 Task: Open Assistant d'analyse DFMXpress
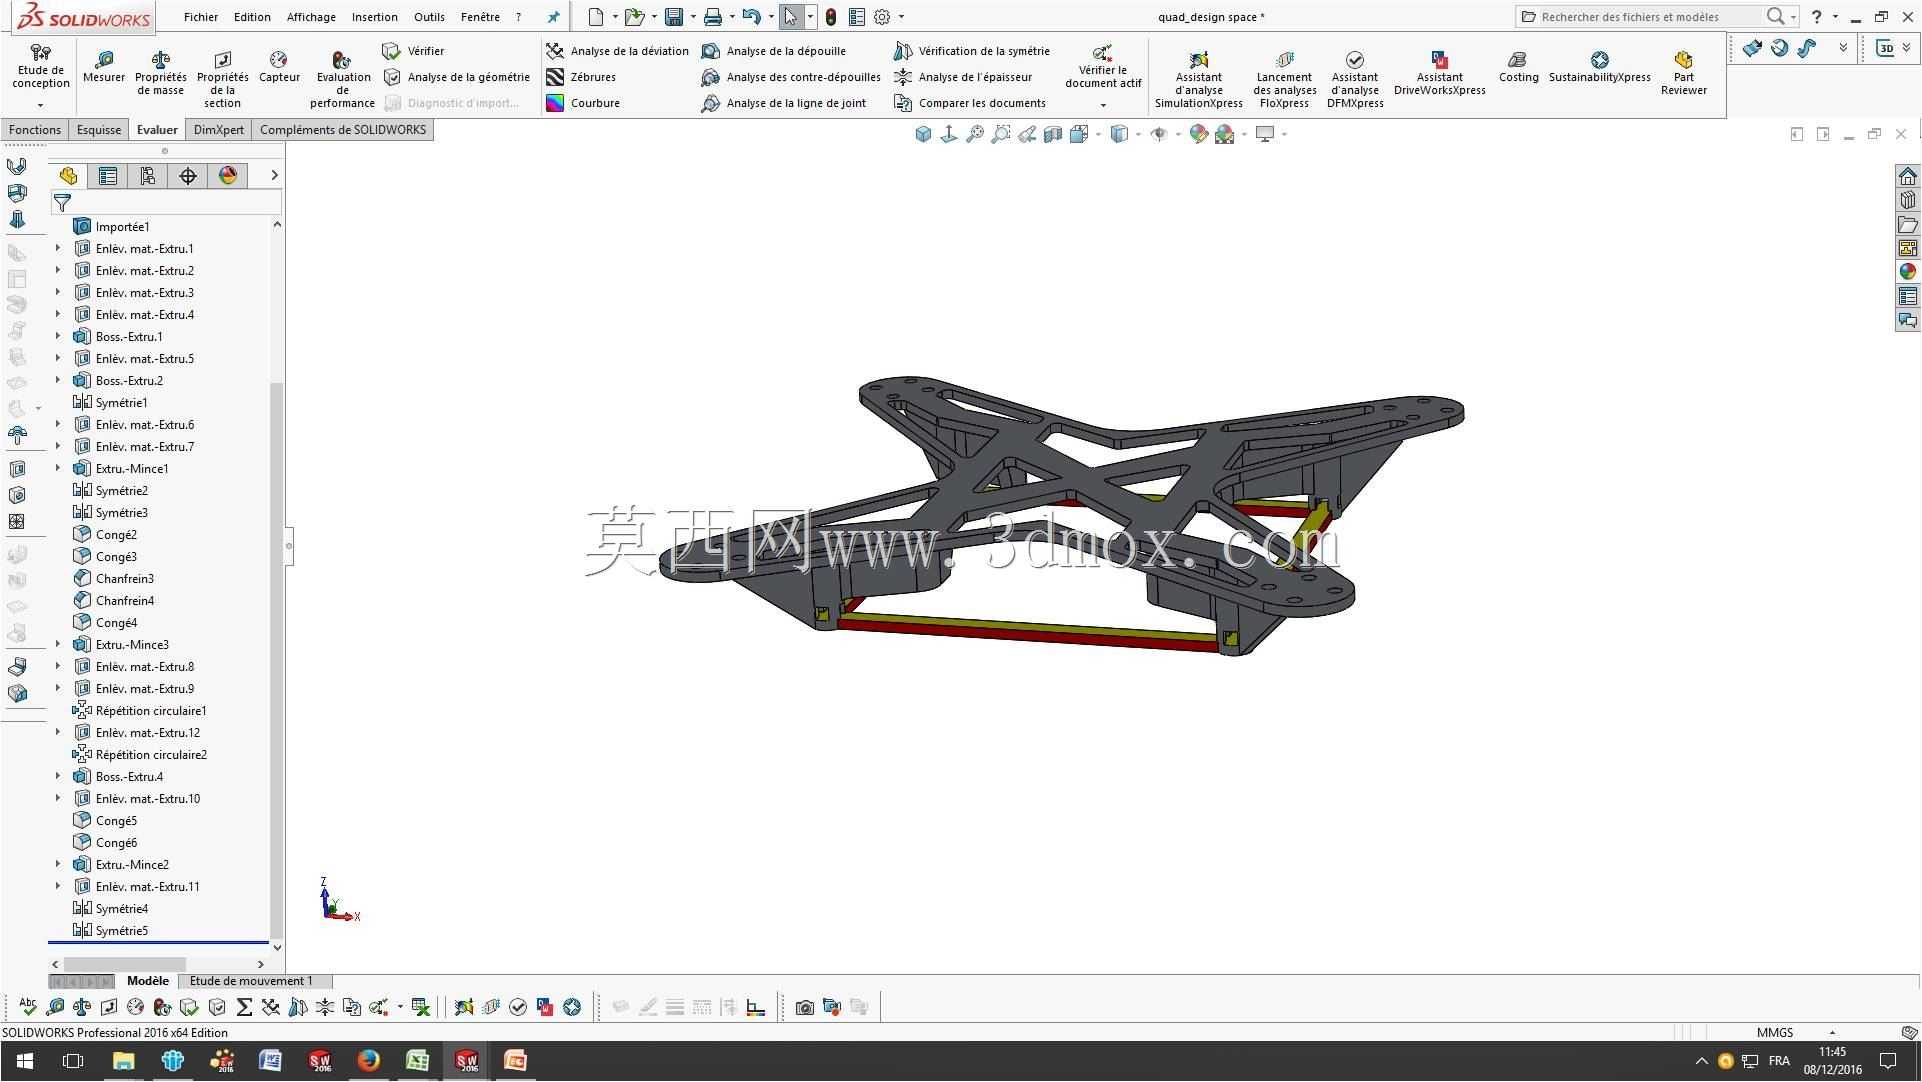1355,79
